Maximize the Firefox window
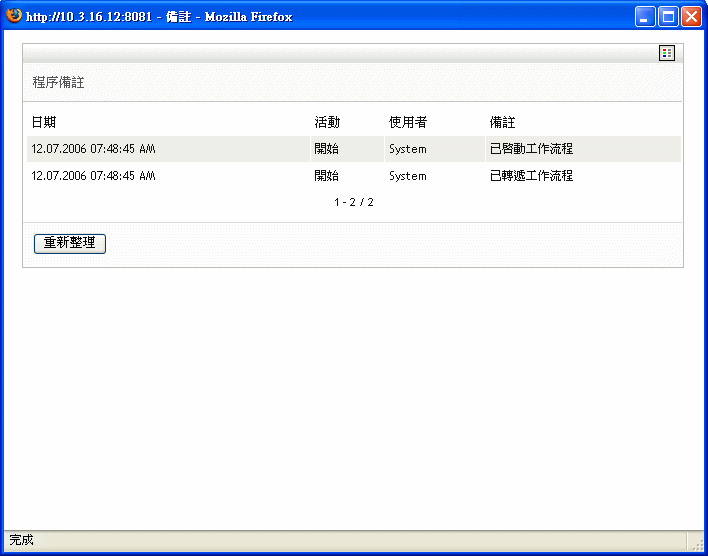Screen dimensions: 708x556 (668, 17)
